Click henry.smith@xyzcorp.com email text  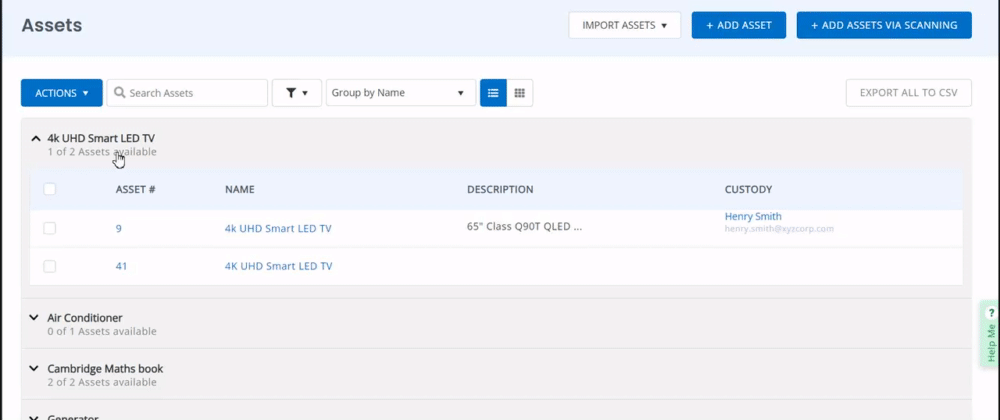tap(779, 229)
